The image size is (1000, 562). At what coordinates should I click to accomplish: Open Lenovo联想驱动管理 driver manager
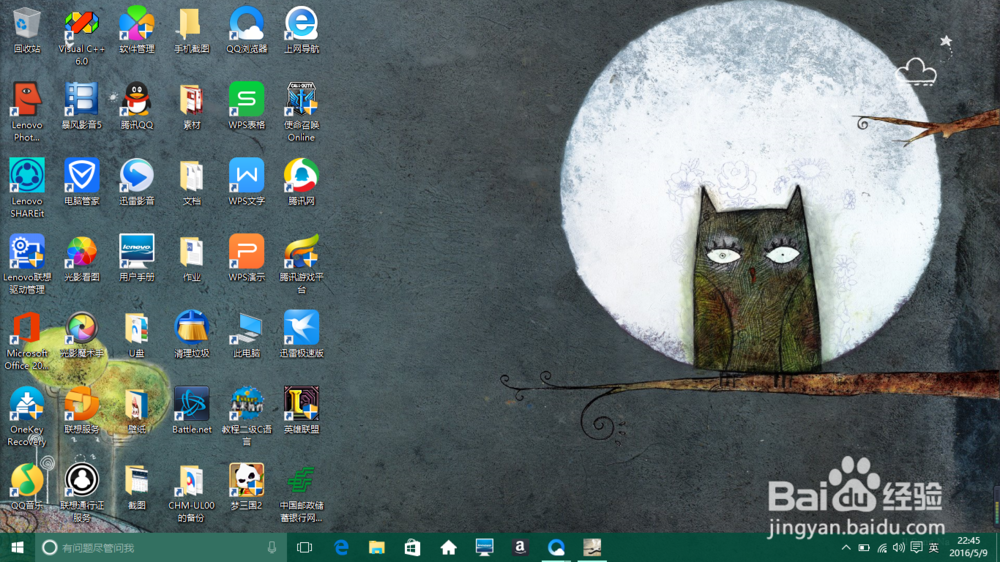click(x=27, y=264)
